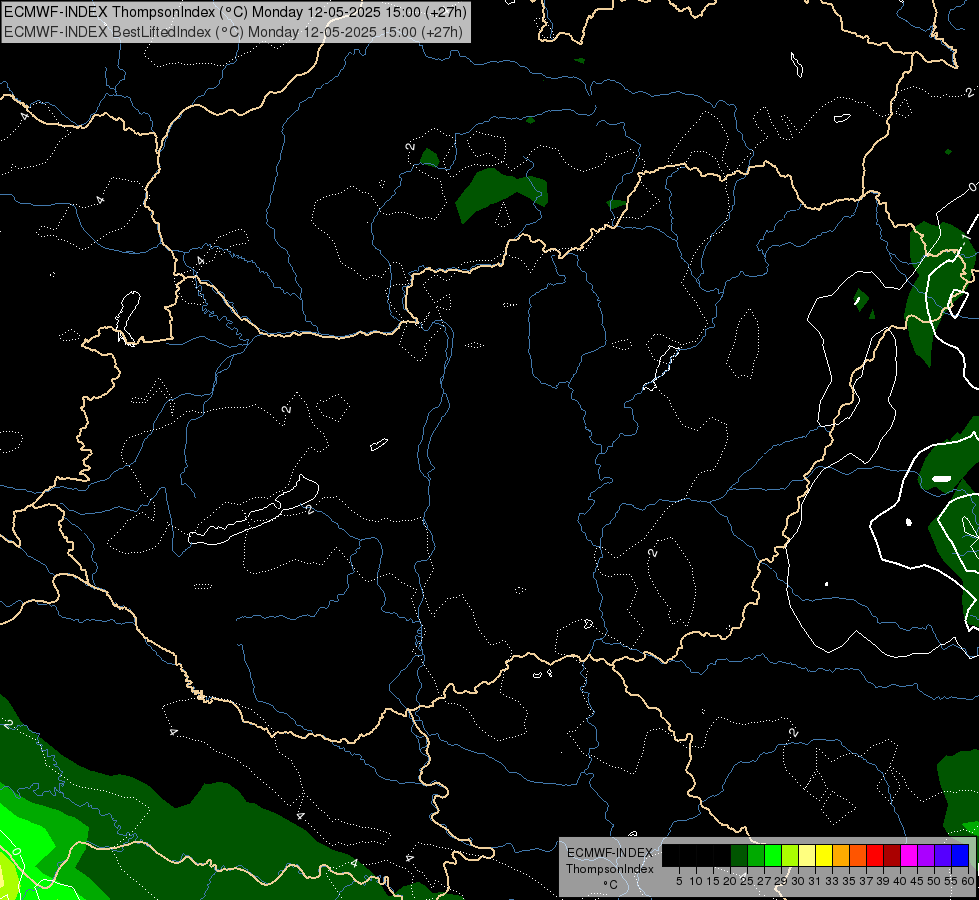The height and width of the screenshot is (900, 979).
Task: Click the '°C' unit label in legend
Action: pos(610,885)
